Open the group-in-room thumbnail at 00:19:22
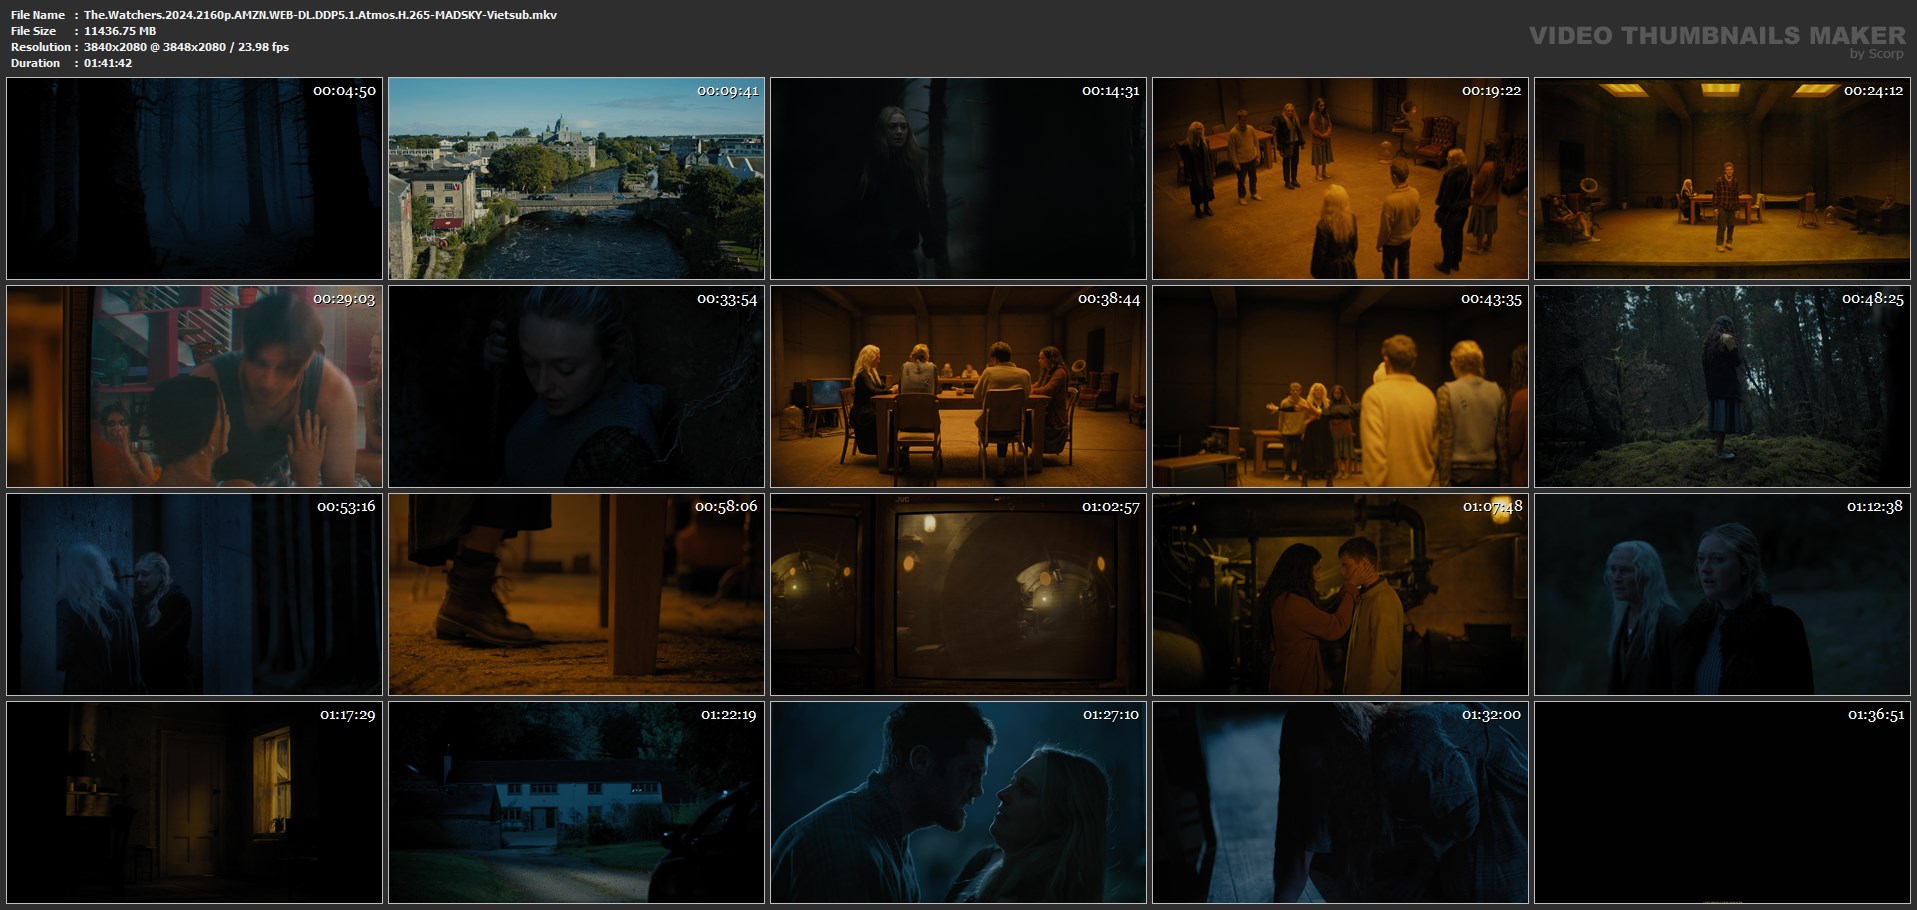This screenshot has width=1917, height=910. pos(1340,178)
